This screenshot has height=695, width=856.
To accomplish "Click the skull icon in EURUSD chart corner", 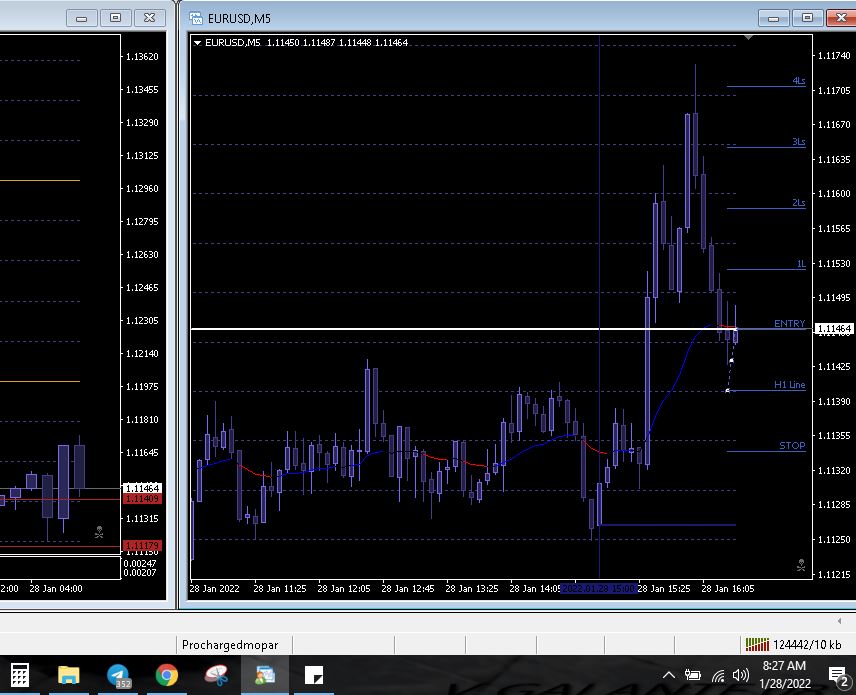I will (x=801, y=565).
